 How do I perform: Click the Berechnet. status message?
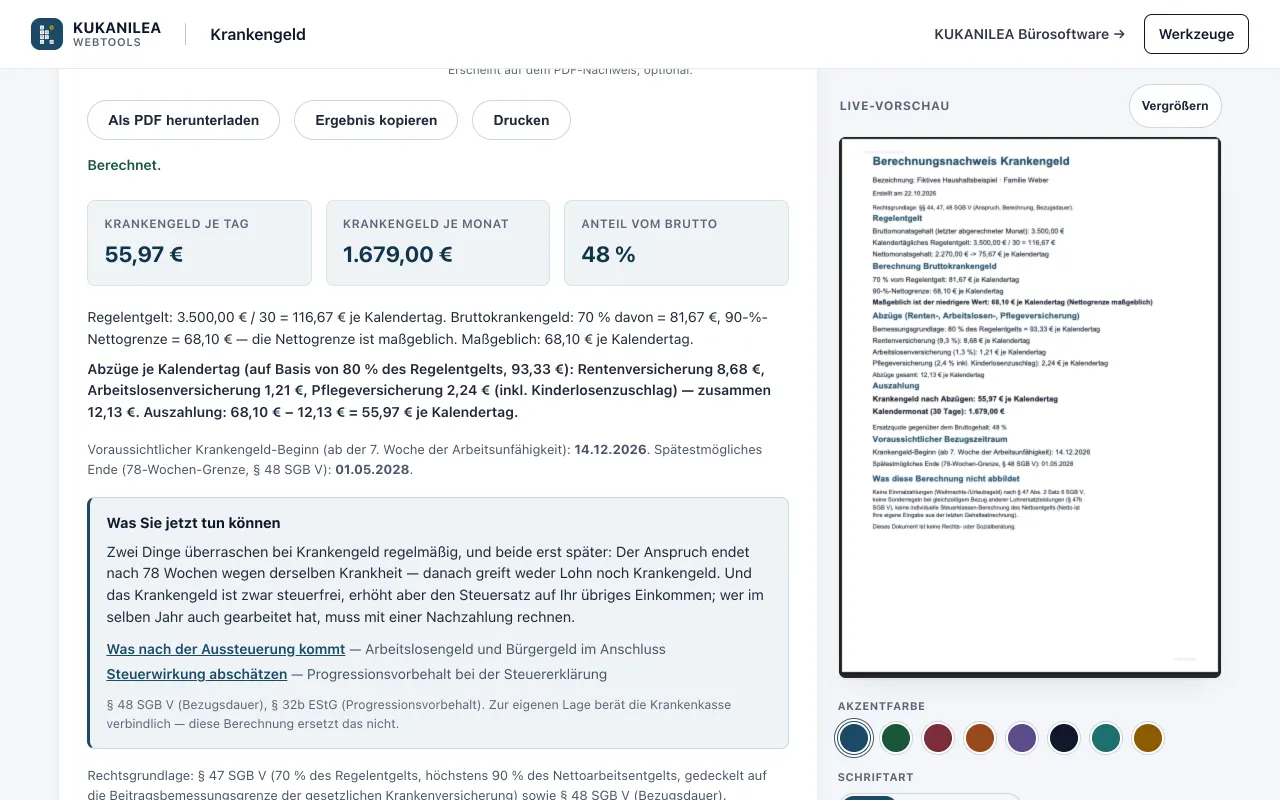(x=124, y=165)
